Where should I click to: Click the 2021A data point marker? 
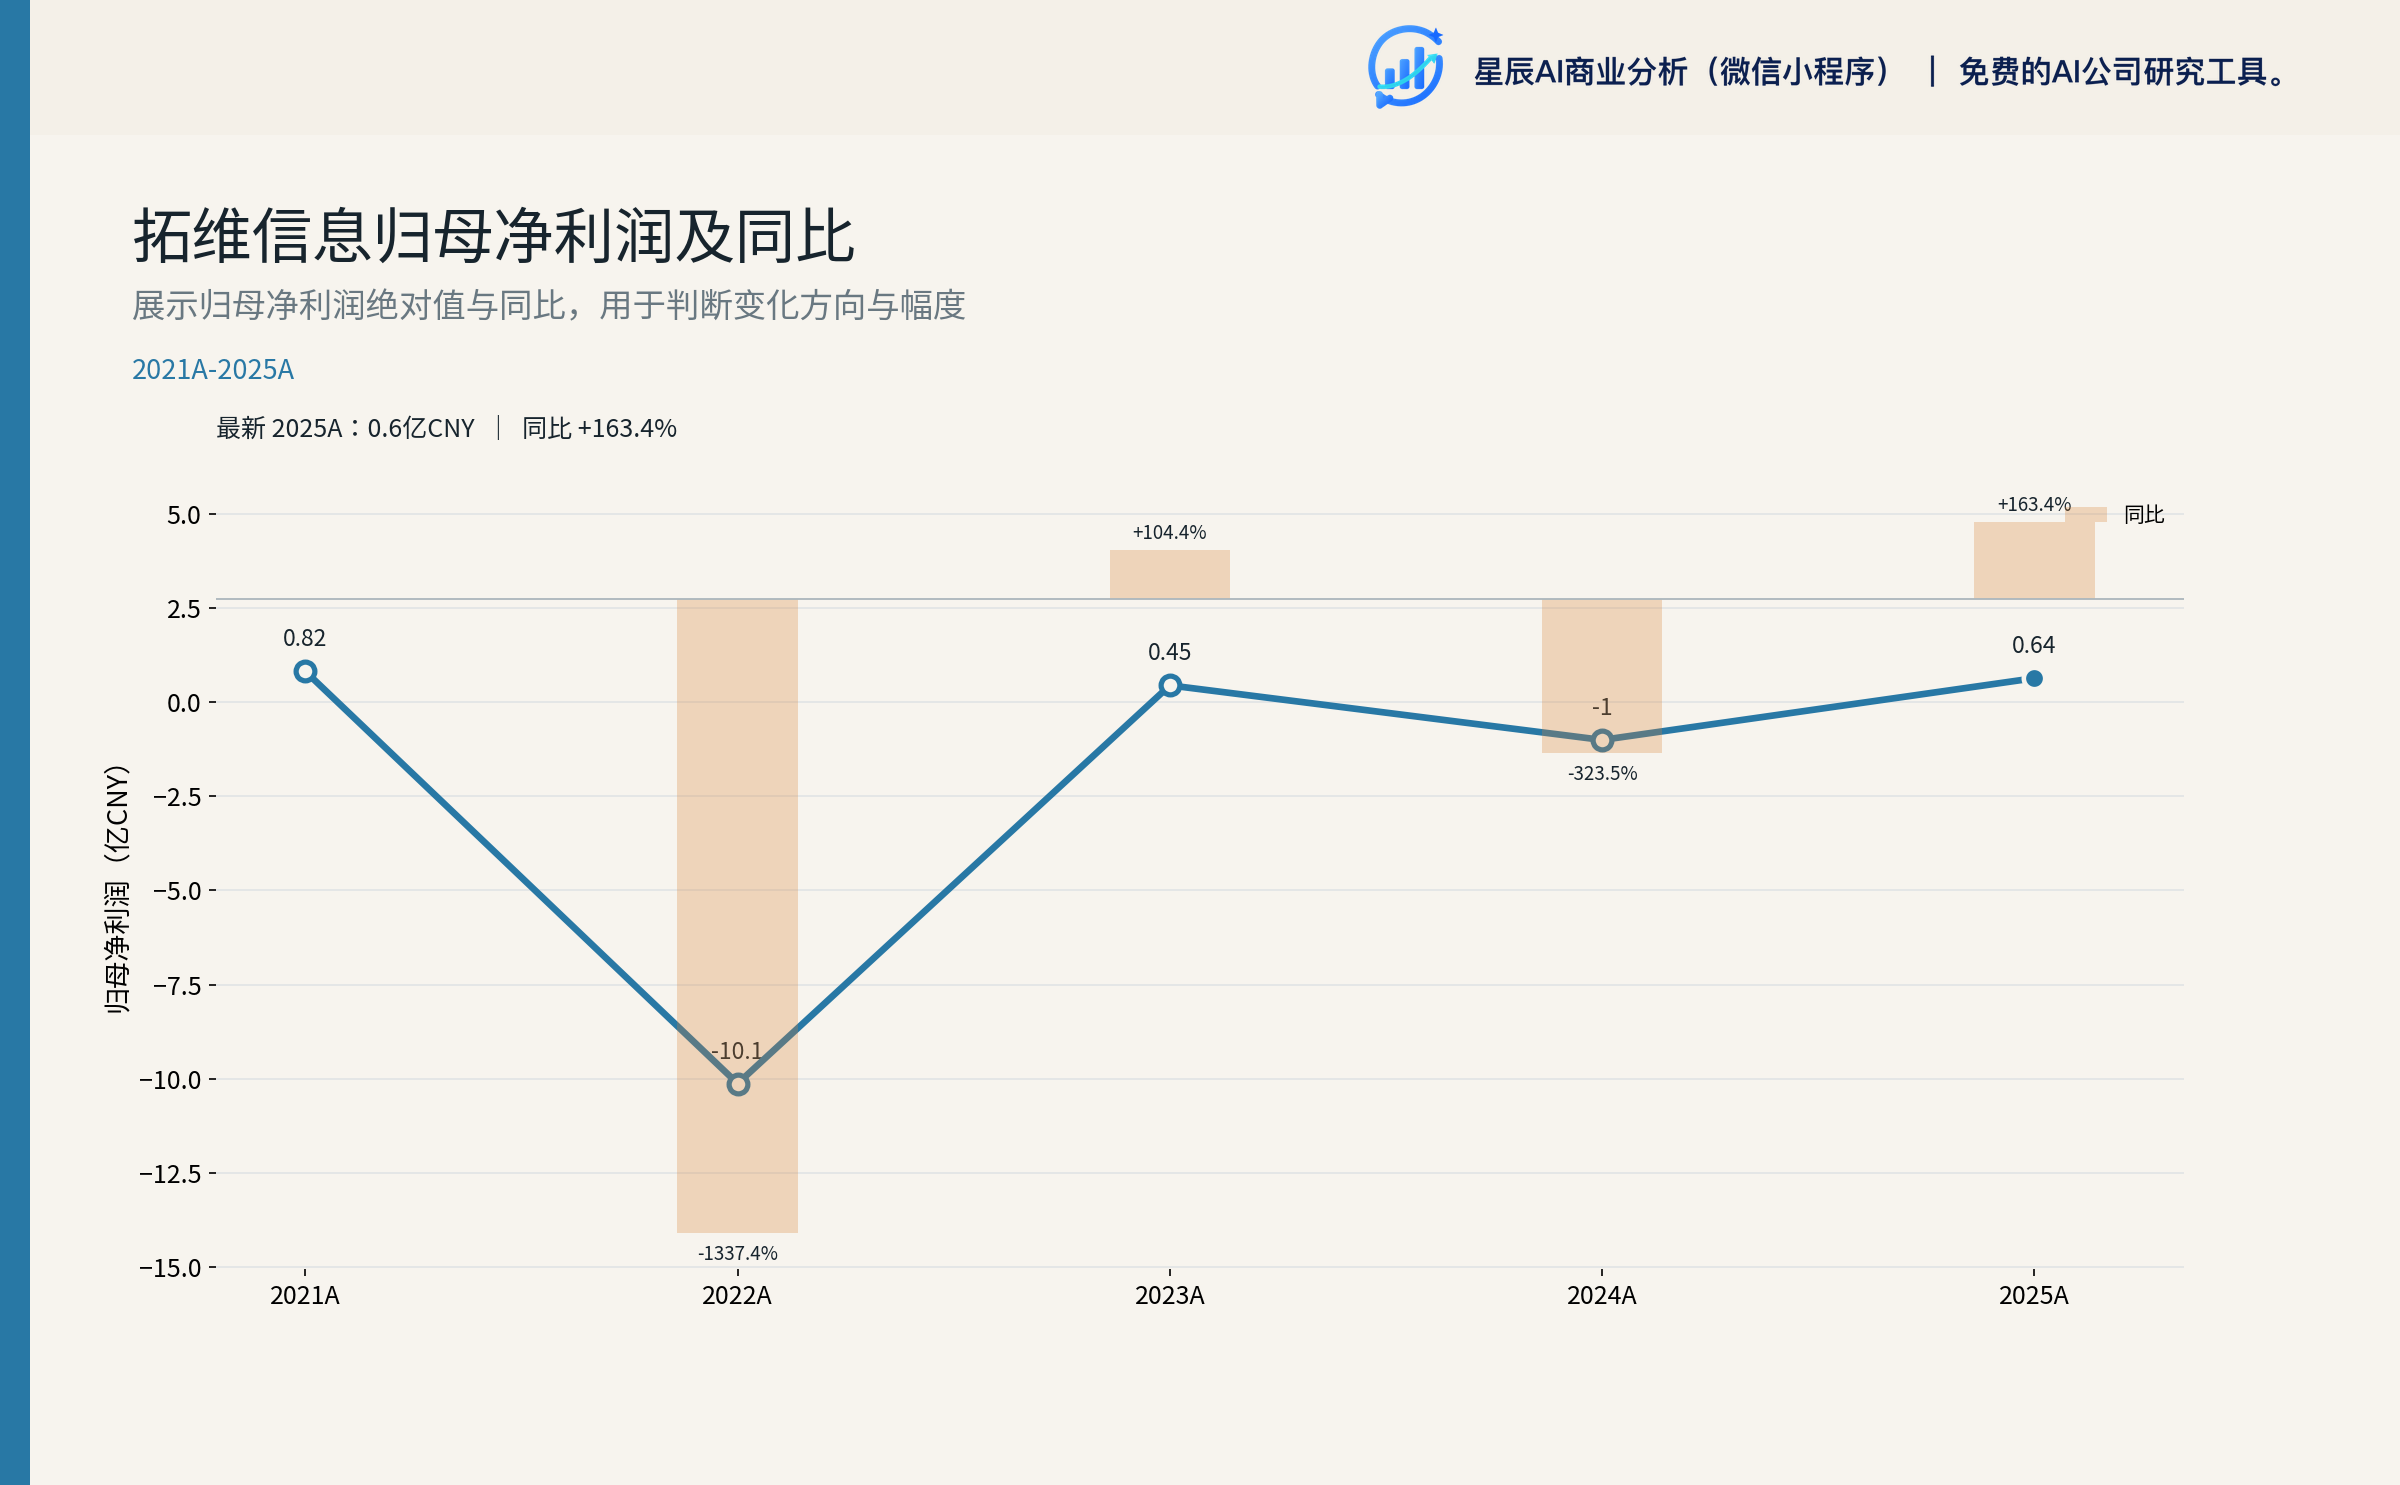[306, 672]
